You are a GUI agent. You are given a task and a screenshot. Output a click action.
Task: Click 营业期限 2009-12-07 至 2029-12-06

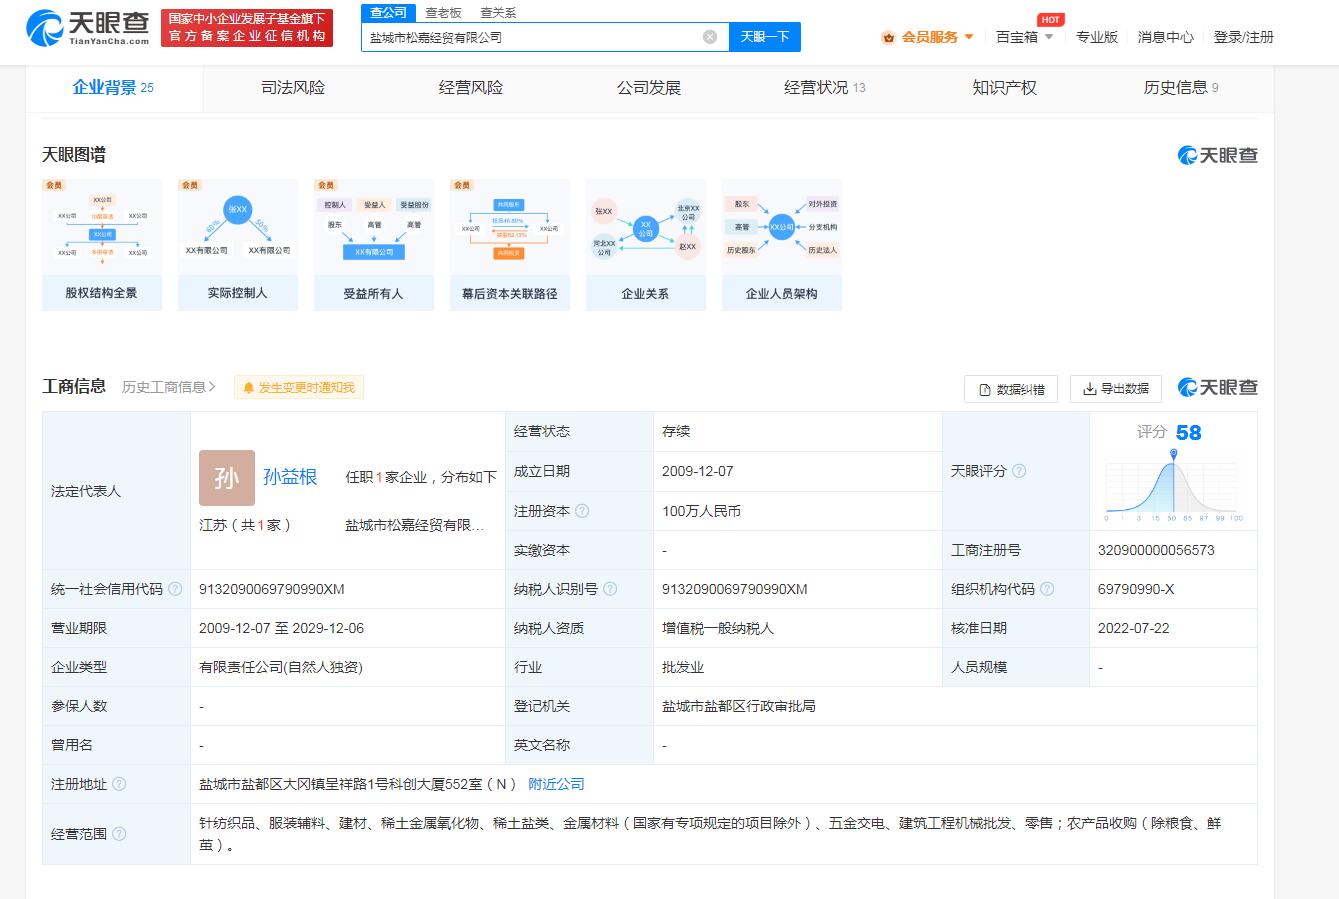pyautogui.click(x=282, y=628)
